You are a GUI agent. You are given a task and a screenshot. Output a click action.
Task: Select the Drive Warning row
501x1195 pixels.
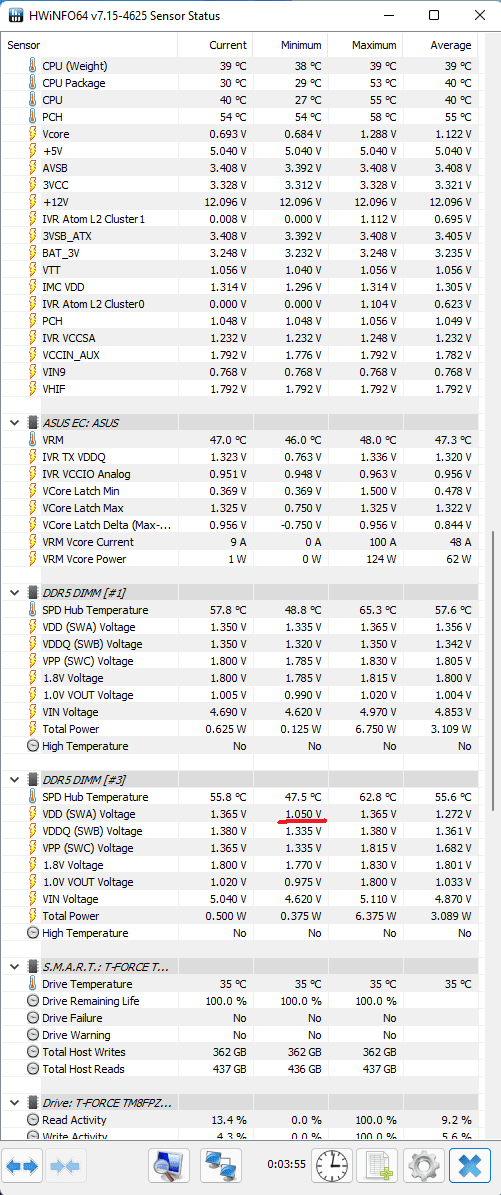pyautogui.click(x=241, y=1035)
